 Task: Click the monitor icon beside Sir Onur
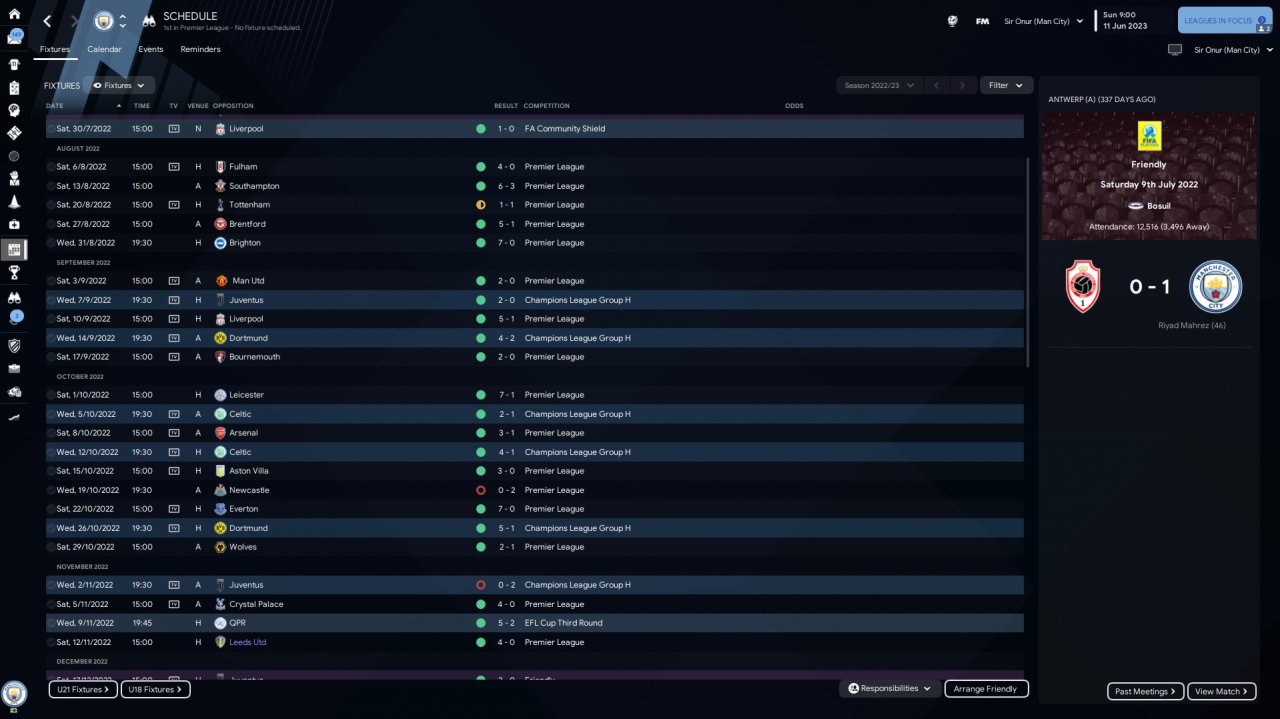tap(1174, 49)
